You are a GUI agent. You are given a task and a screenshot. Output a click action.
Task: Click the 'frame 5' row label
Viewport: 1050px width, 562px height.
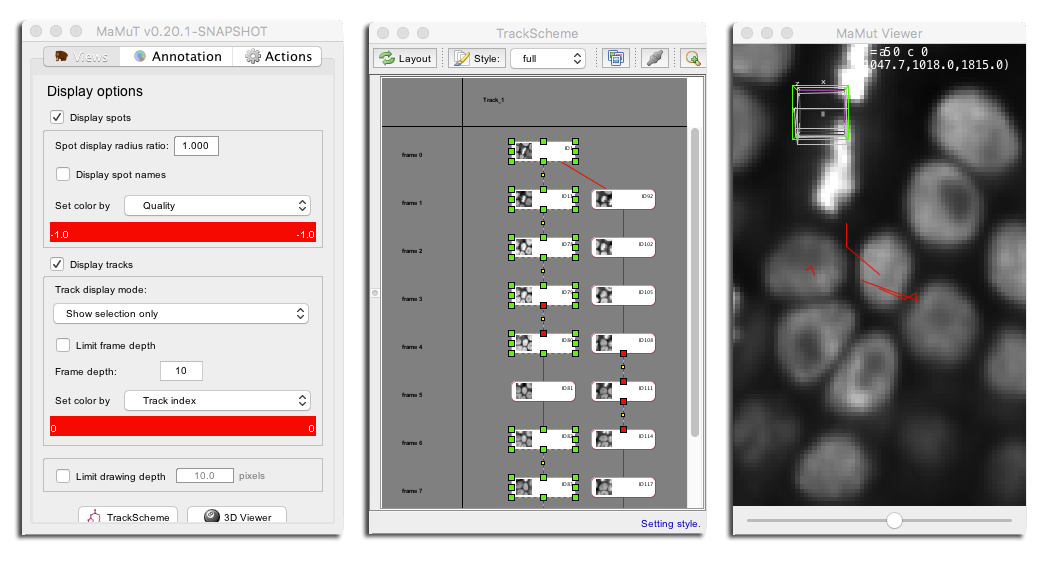point(412,395)
